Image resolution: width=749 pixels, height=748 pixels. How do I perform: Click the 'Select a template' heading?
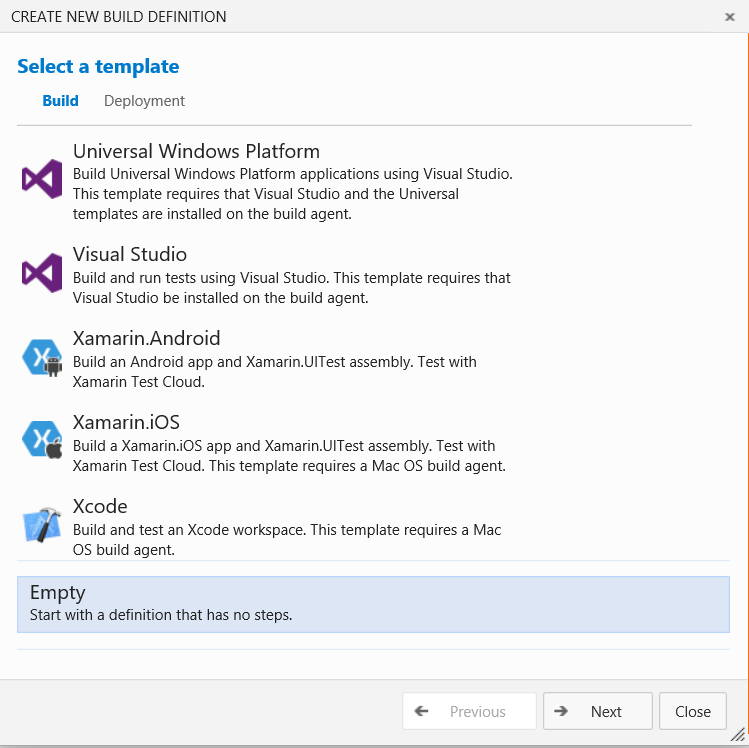98,66
